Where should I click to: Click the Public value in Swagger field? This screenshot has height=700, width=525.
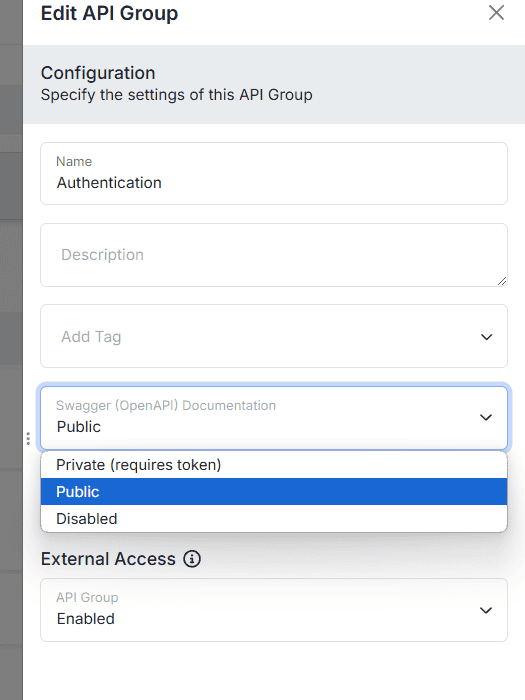pos(79,427)
